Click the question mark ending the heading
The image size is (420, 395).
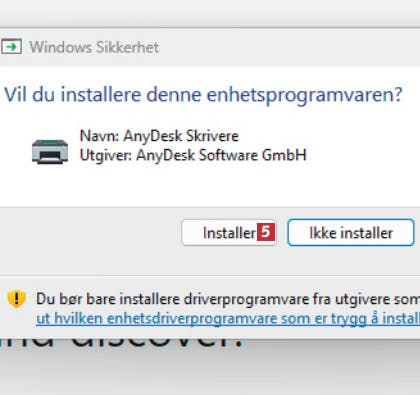click(x=396, y=94)
